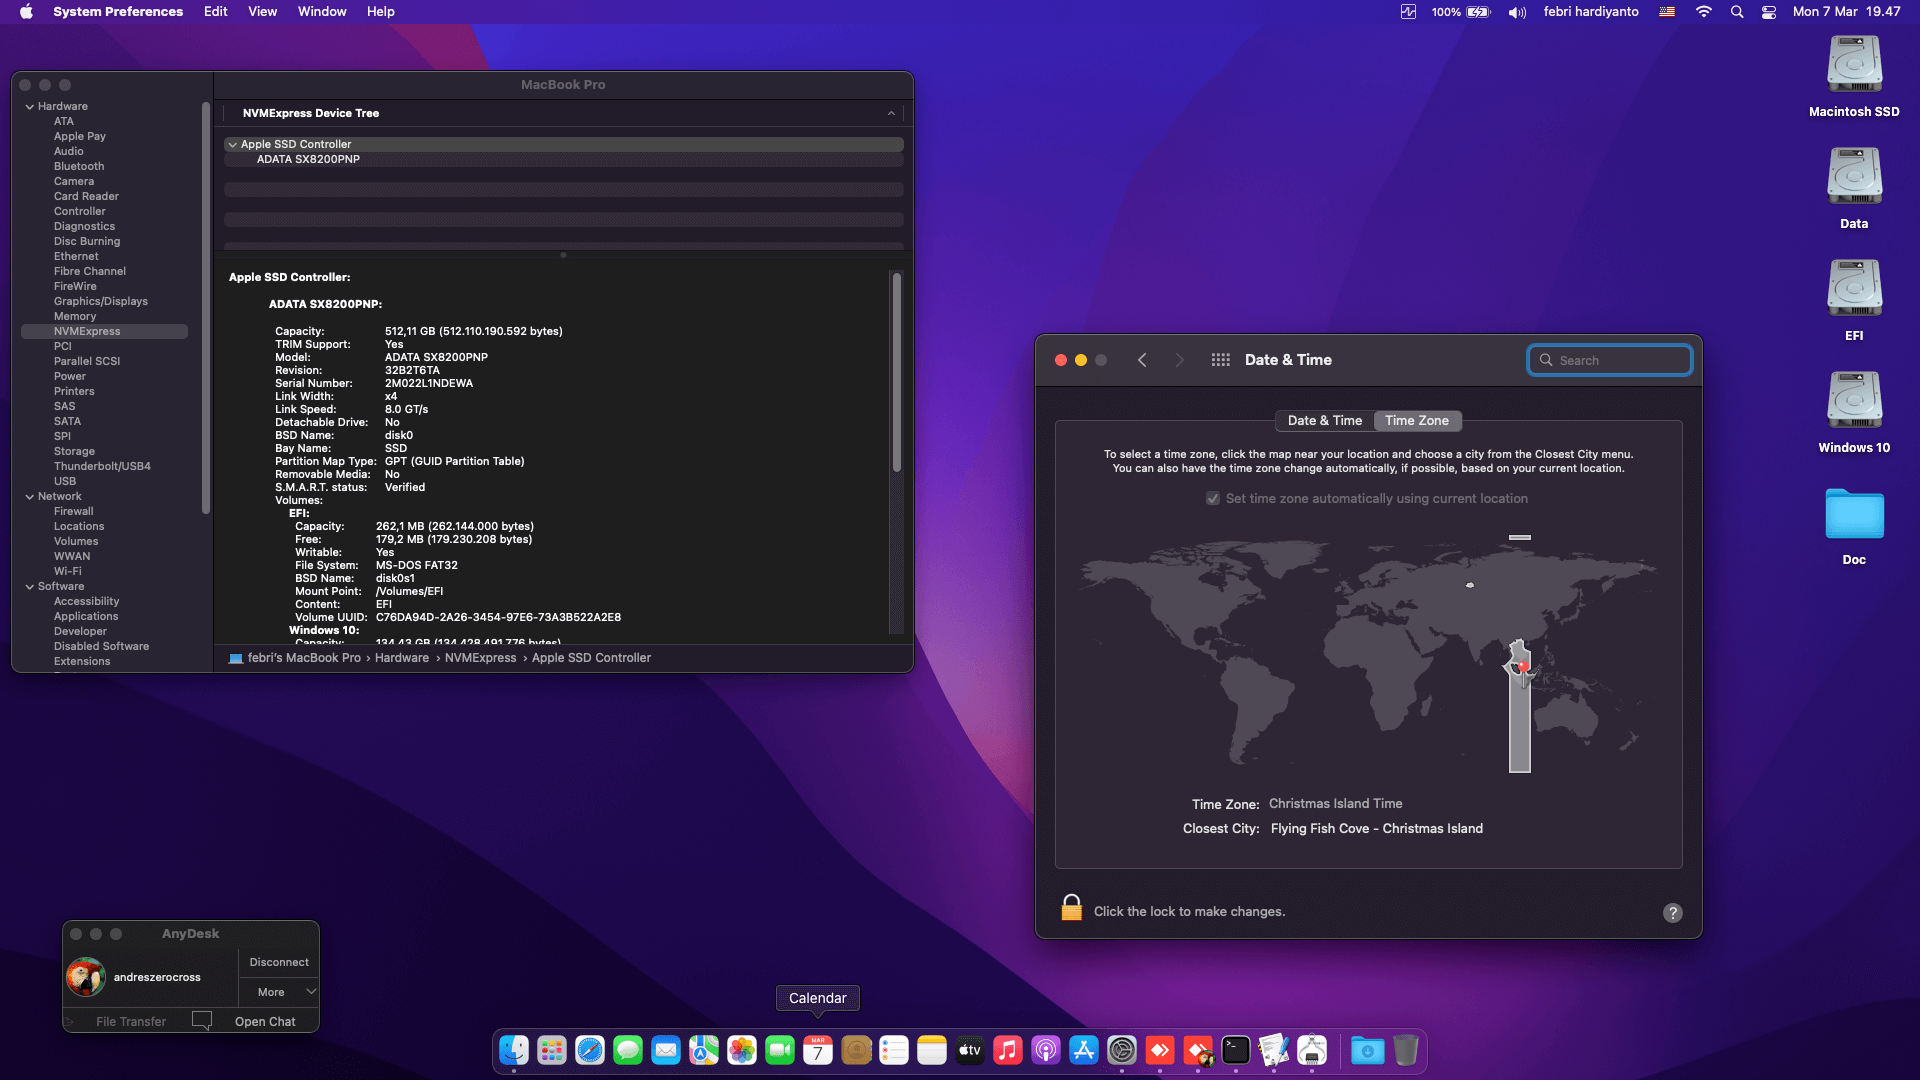Open the Help menu
Screen dimensions: 1920x1080
click(x=381, y=12)
